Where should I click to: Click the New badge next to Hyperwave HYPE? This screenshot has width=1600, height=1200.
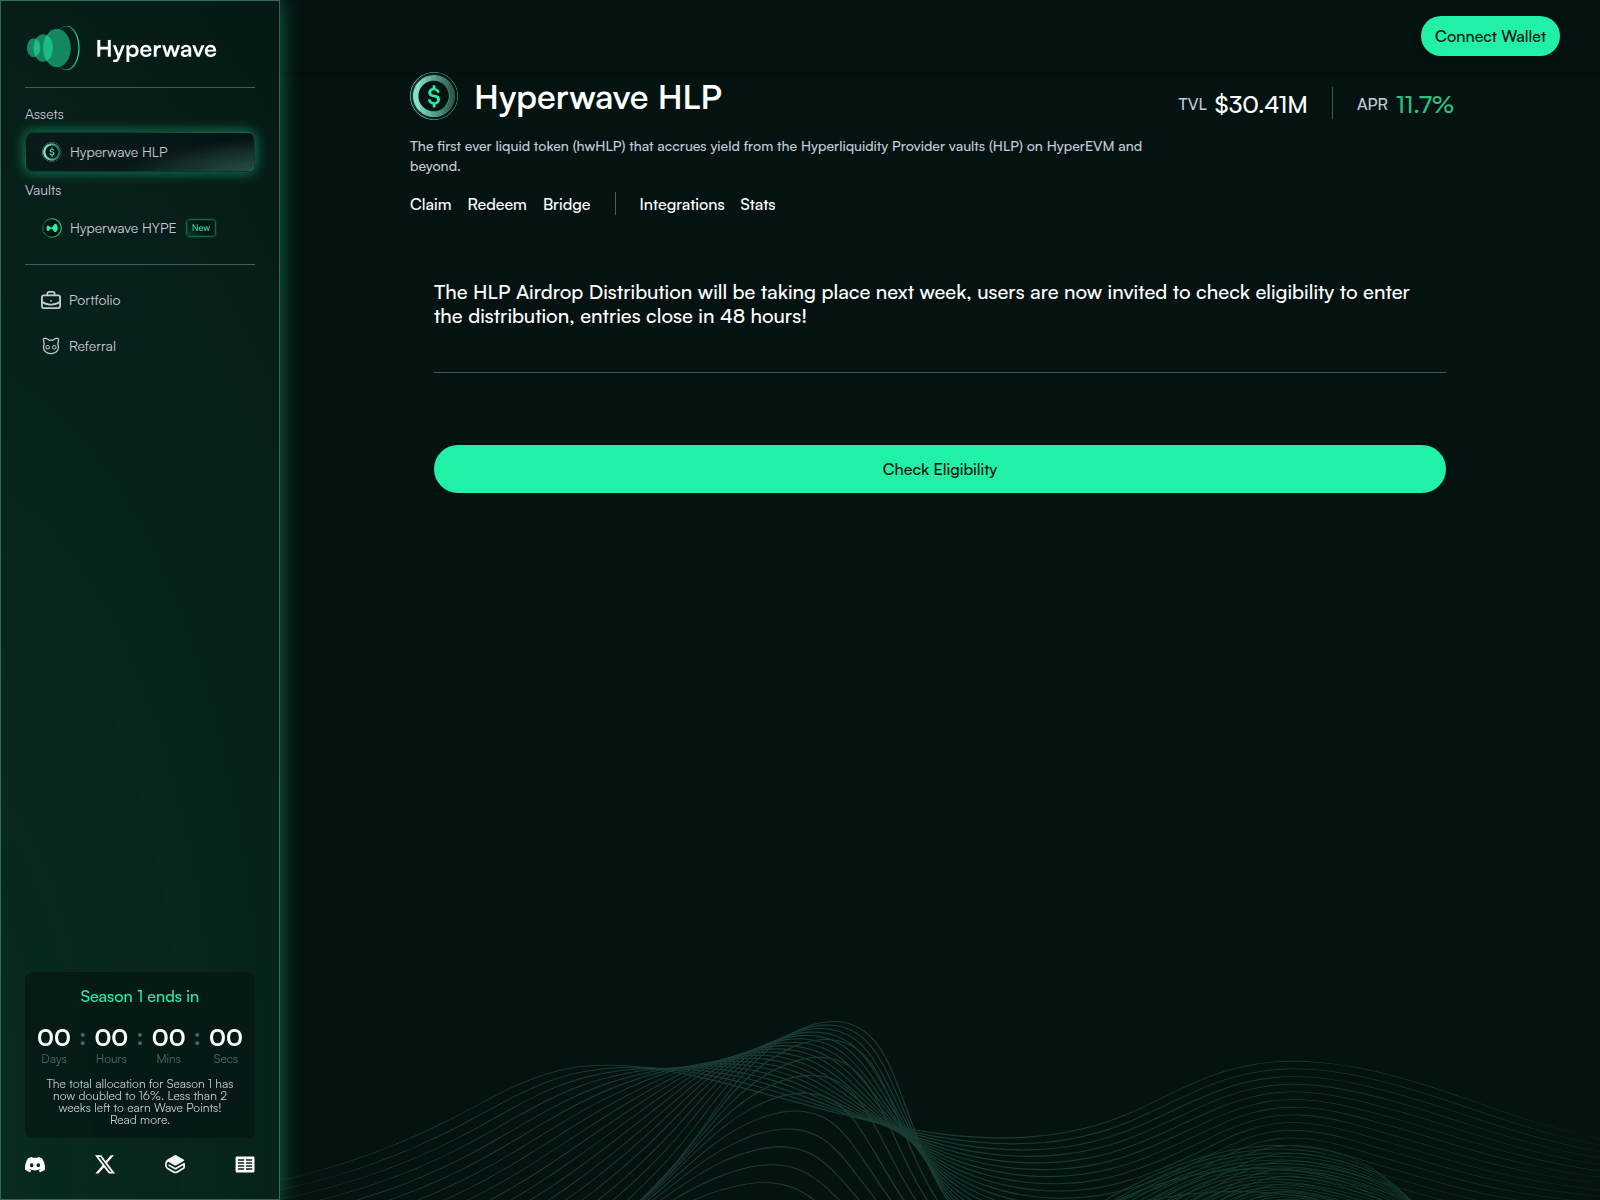coord(201,228)
